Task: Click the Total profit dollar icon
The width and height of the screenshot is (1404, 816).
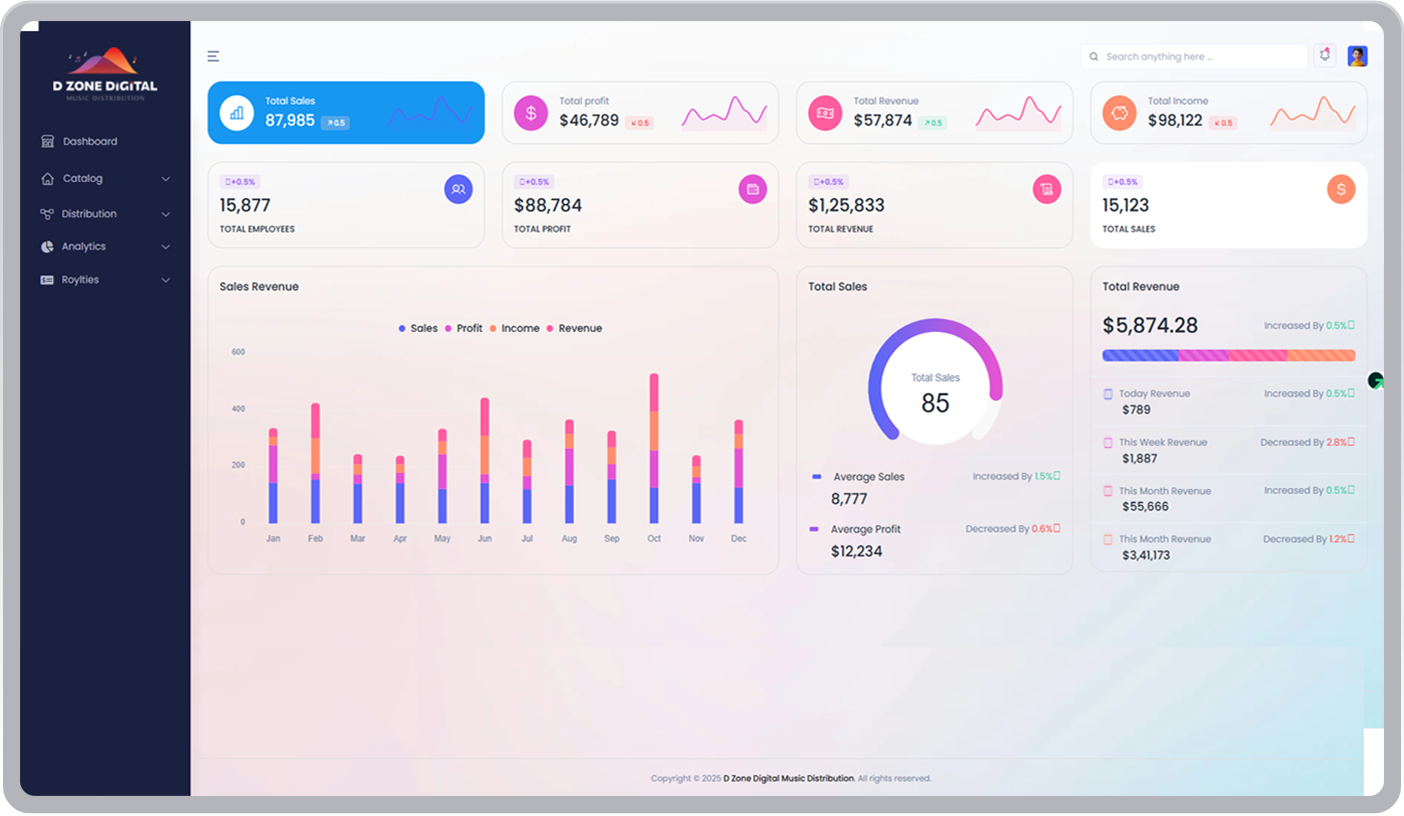Action: click(531, 113)
